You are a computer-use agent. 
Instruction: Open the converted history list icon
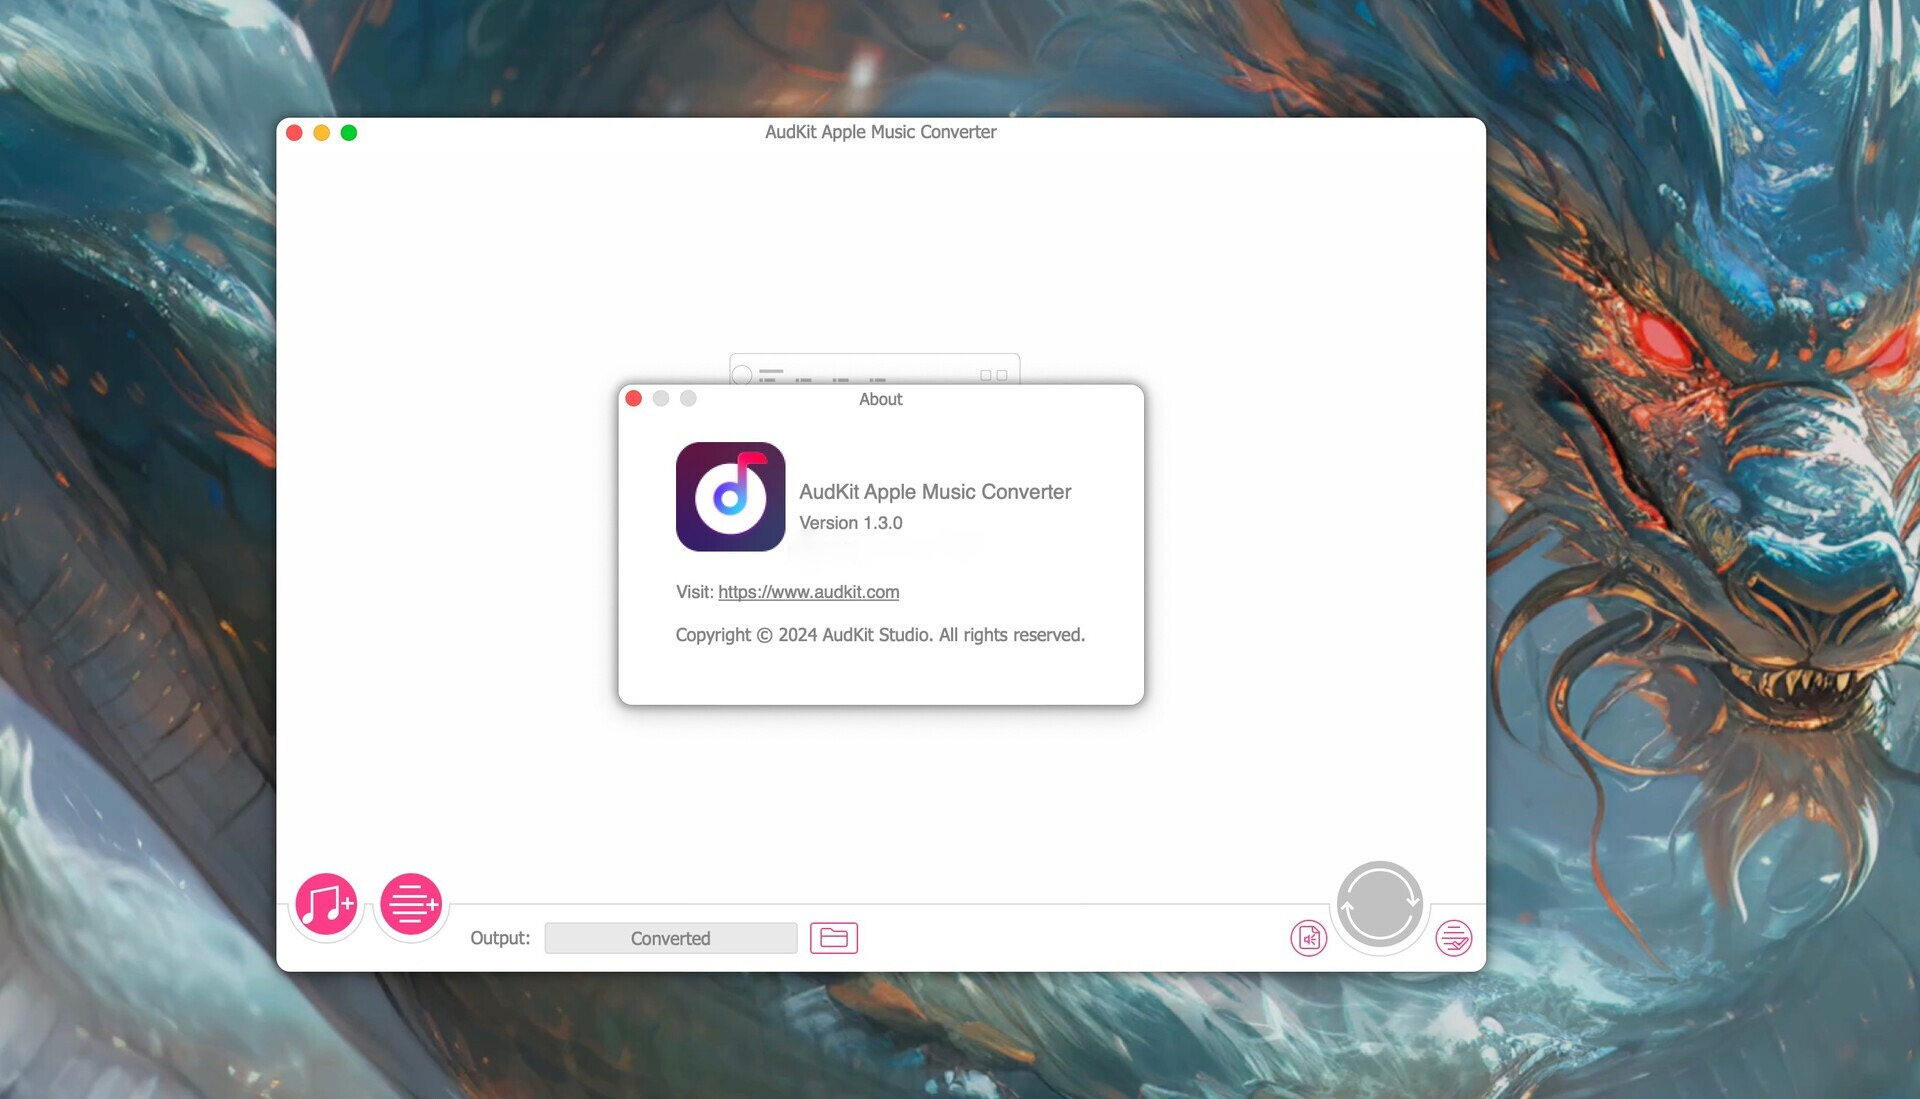click(x=1453, y=938)
